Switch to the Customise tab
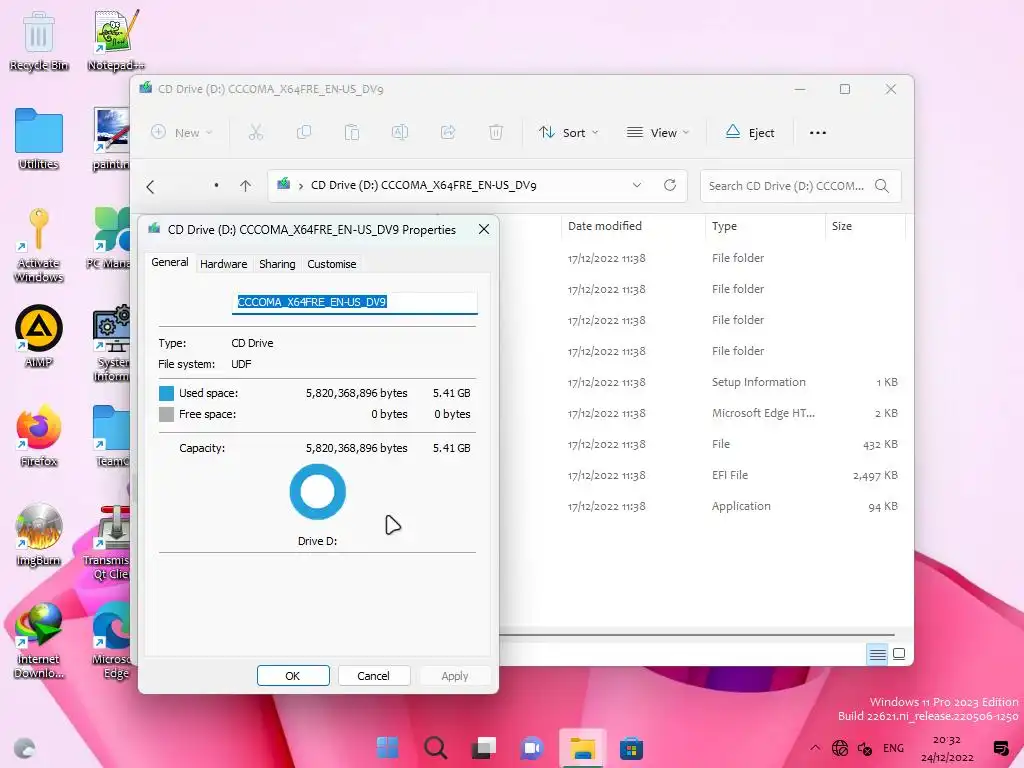This screenshot has height=768, width=1024. click(x=332, y=264)
